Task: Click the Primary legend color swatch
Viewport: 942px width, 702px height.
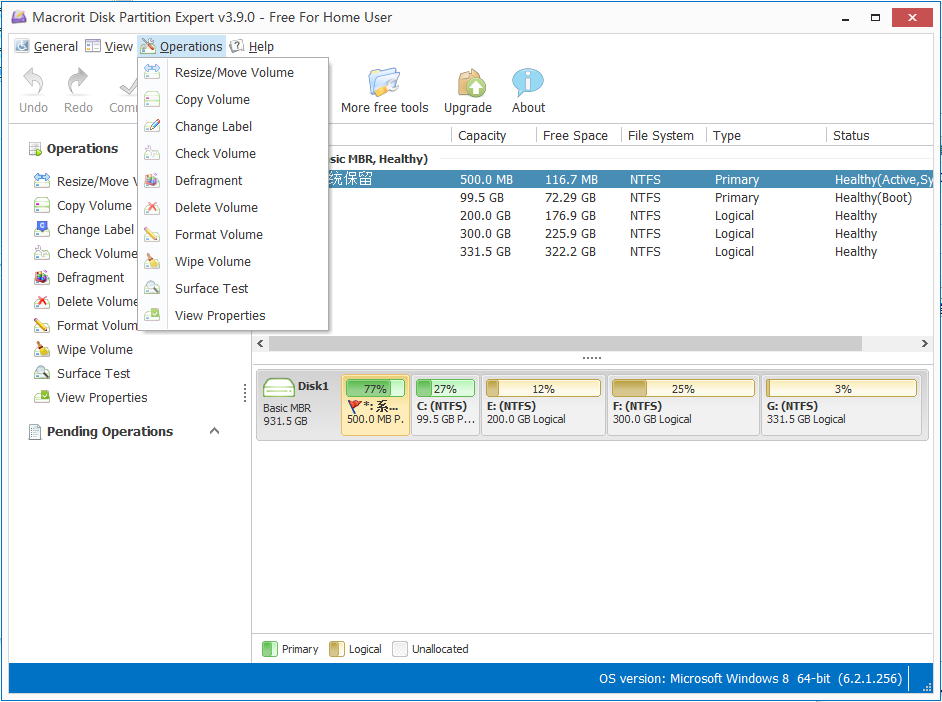Action: point(269,649)
